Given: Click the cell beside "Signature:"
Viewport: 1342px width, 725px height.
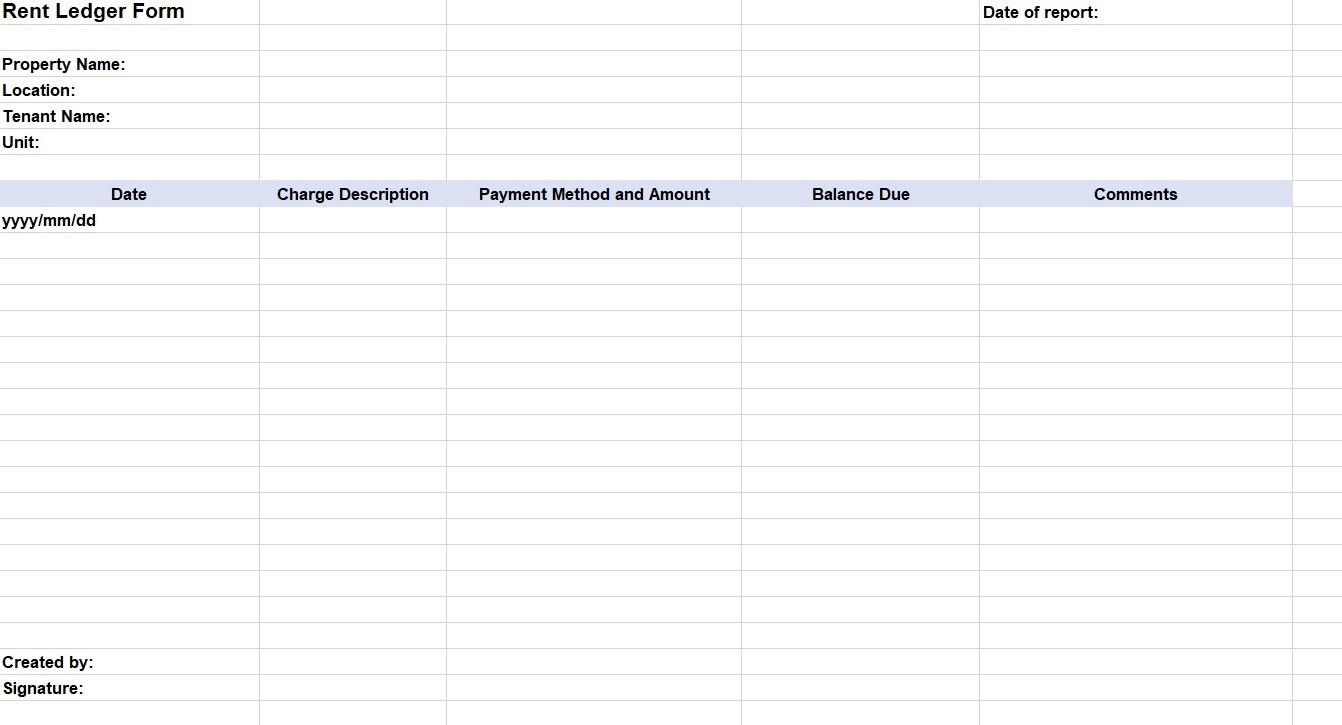Looking at the screenshot, I should point(352,688).
